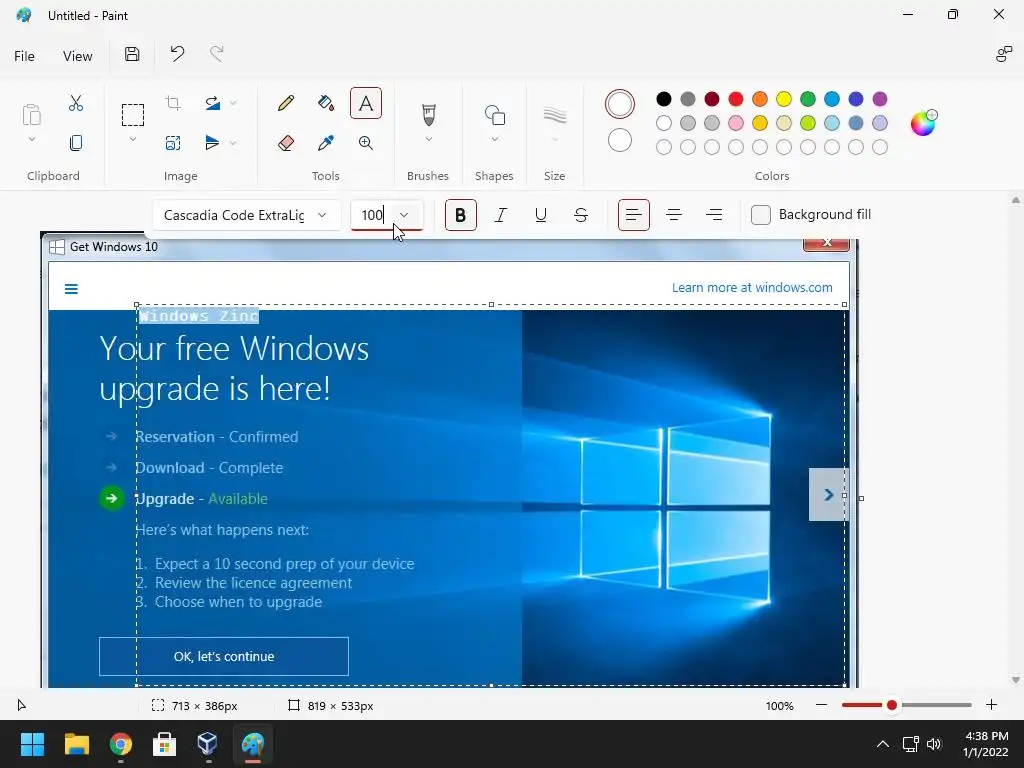Pick the black color swatch
Screen dimensions: 1024x768
[x=664, y=99]
